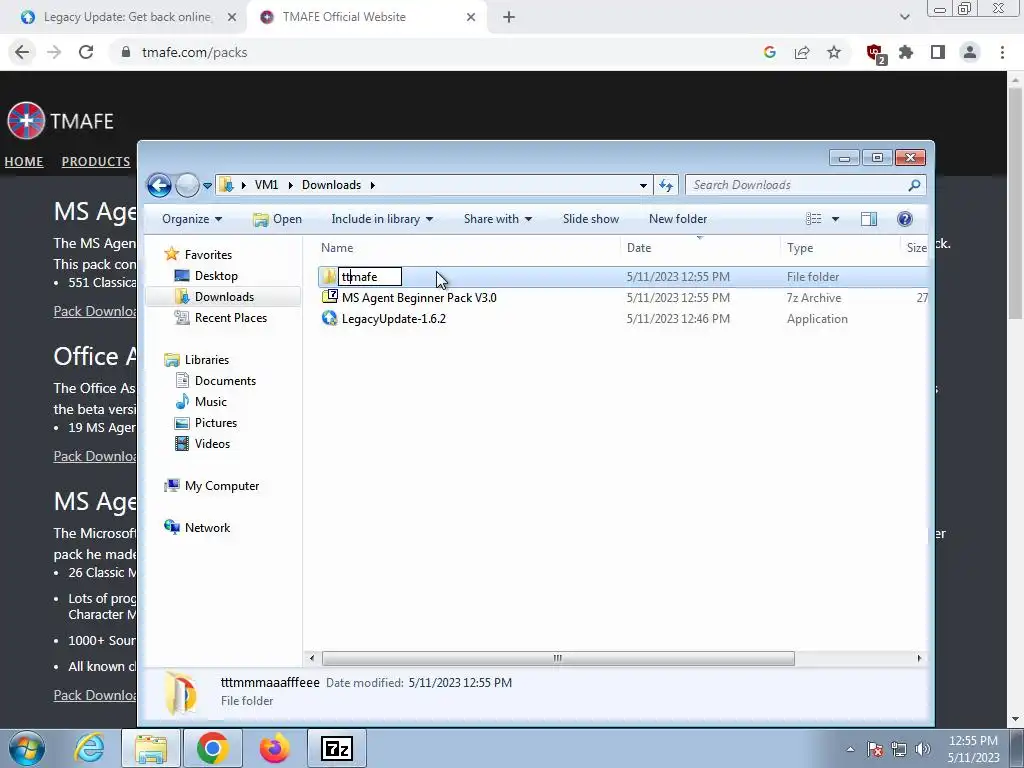Select Favorites in navigation pane
The height and width of the screenshot is (768, 1024).
point(208,255)
